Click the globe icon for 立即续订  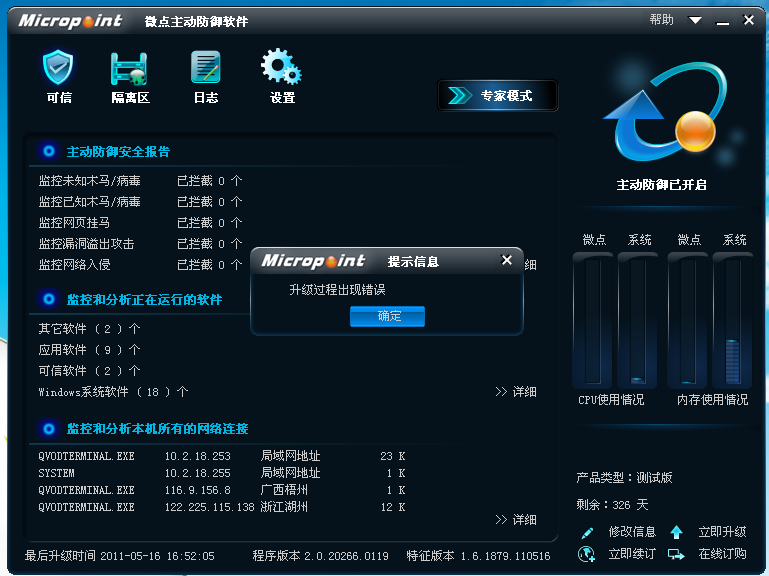[x=587, y=554]
